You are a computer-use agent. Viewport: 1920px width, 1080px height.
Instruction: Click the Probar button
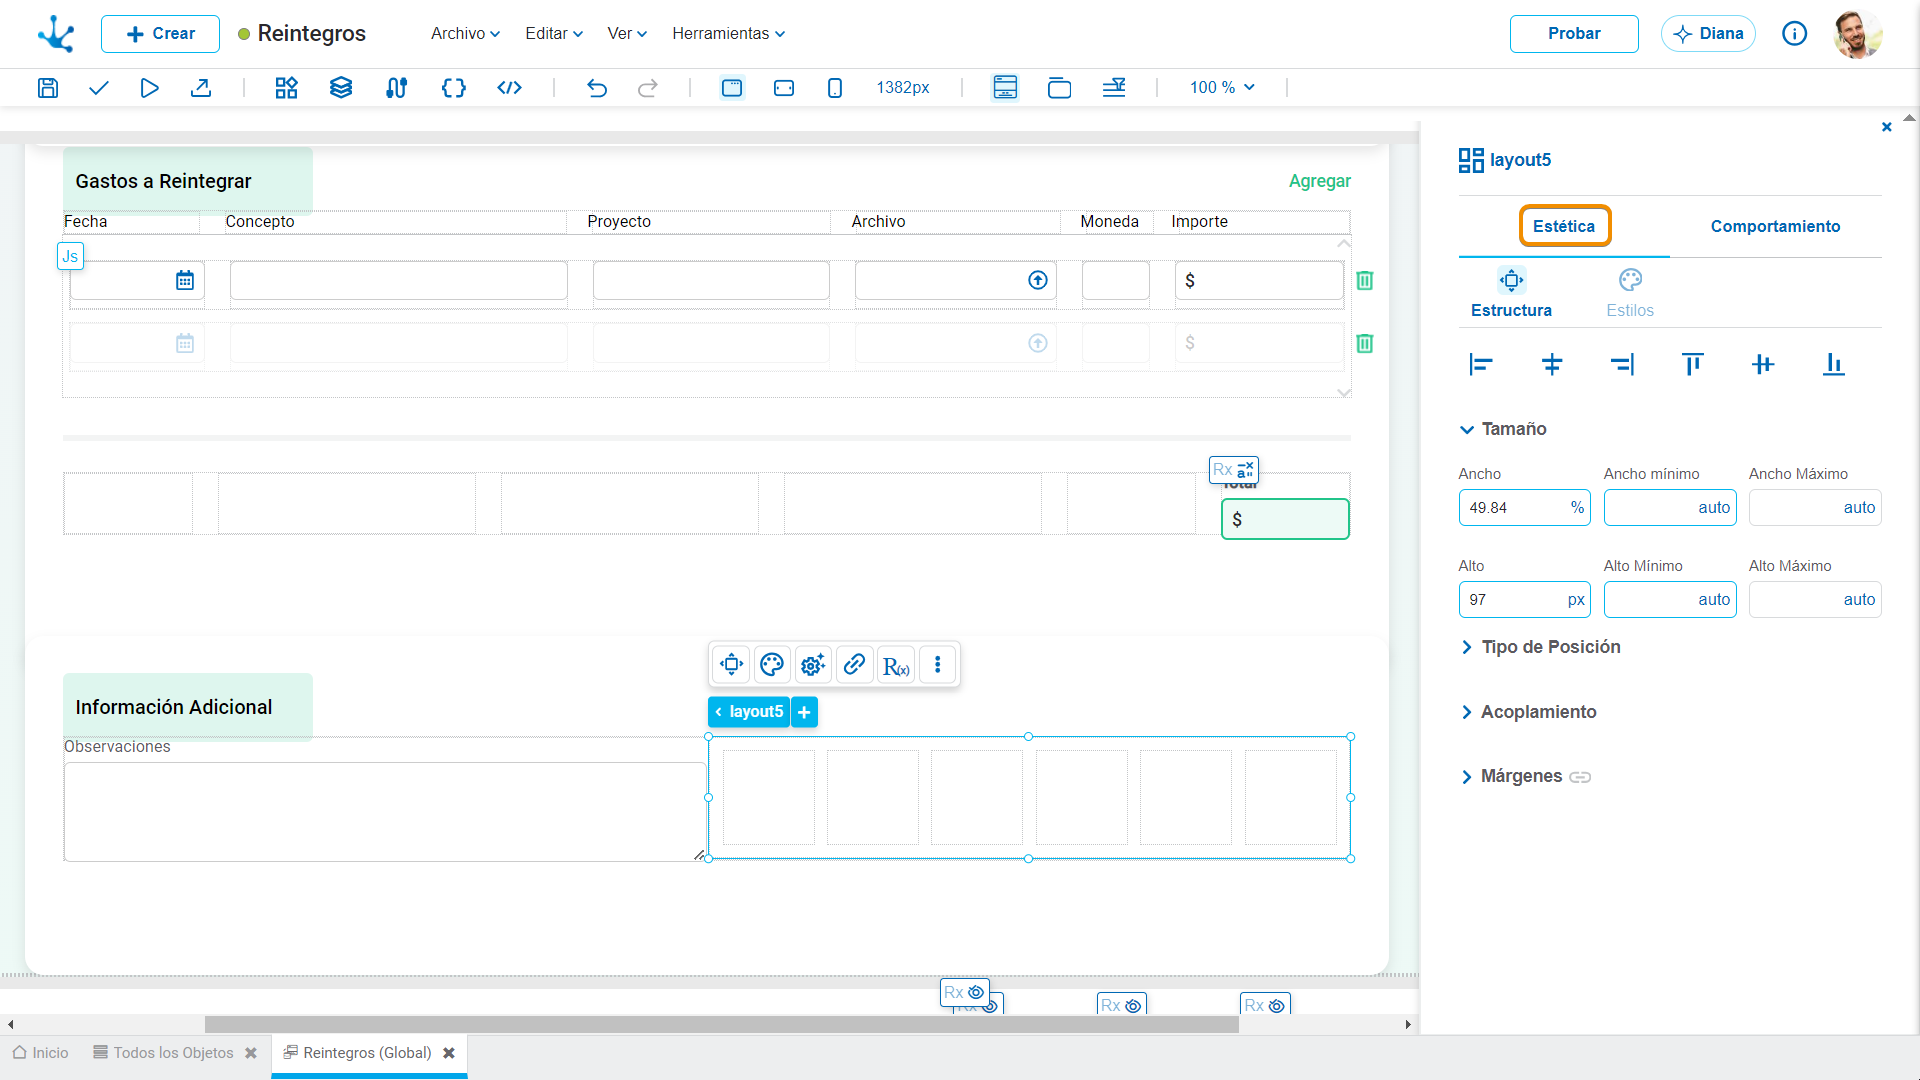coord(1574,34)
